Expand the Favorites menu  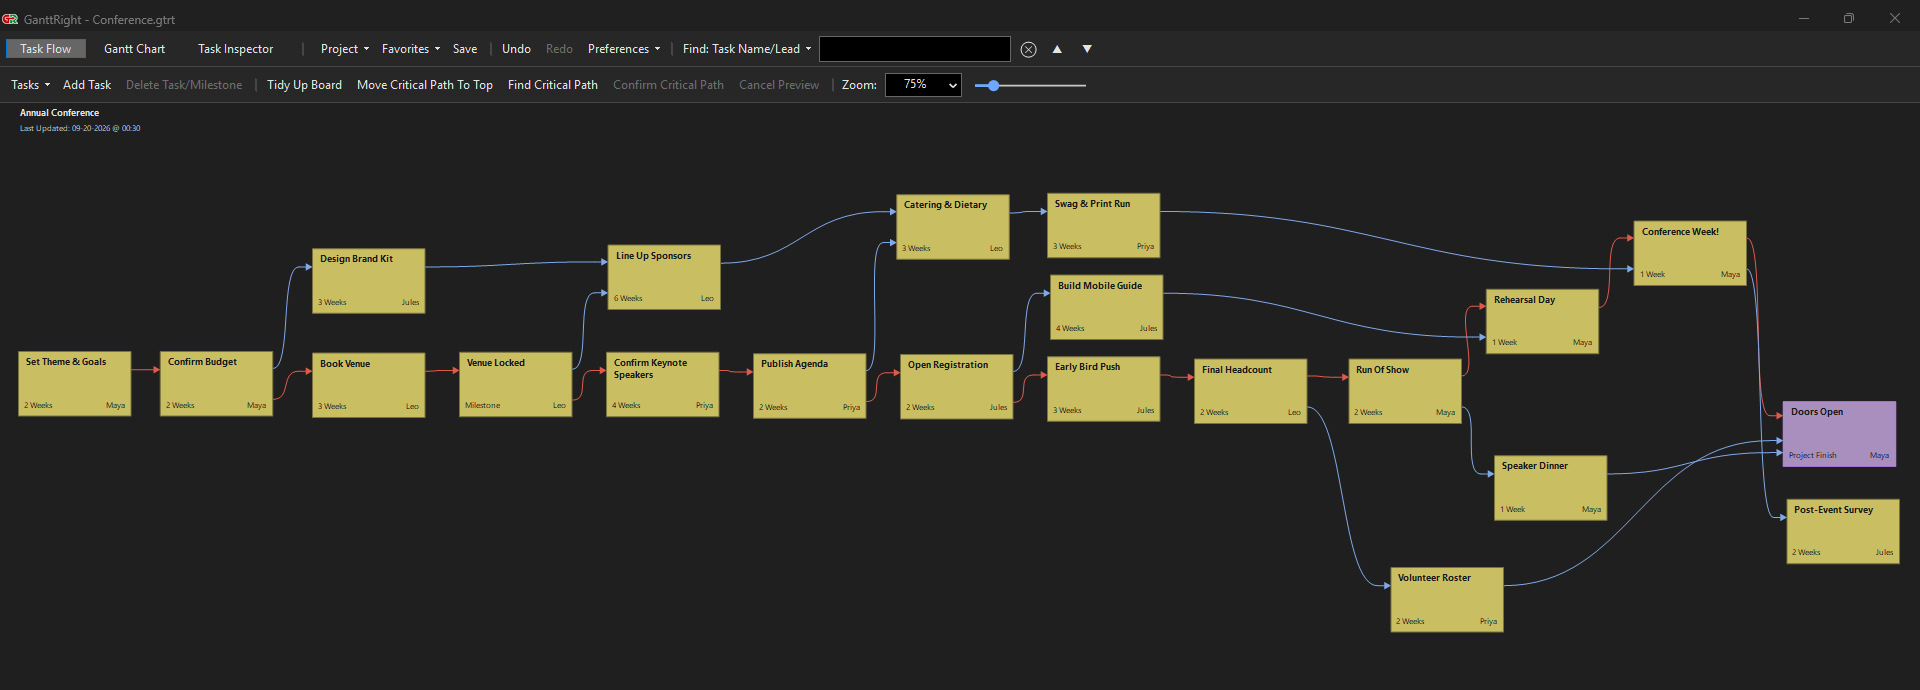411,49
